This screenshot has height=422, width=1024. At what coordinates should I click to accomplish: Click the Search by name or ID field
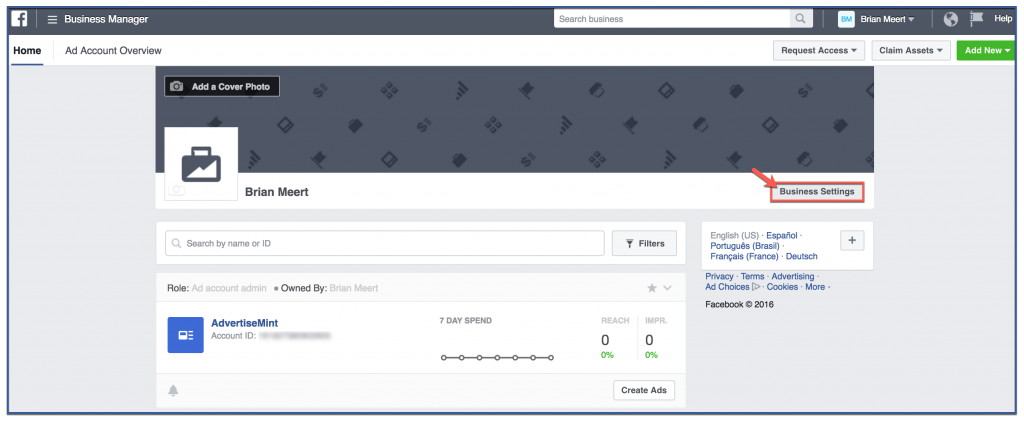(385, 243)
